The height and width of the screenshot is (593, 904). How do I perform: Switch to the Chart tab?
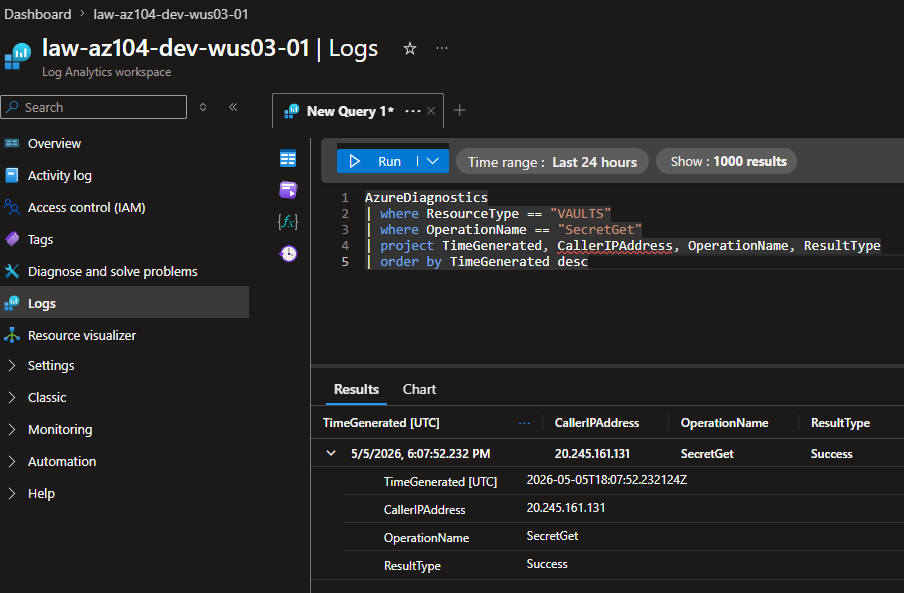tap(419, 389)
